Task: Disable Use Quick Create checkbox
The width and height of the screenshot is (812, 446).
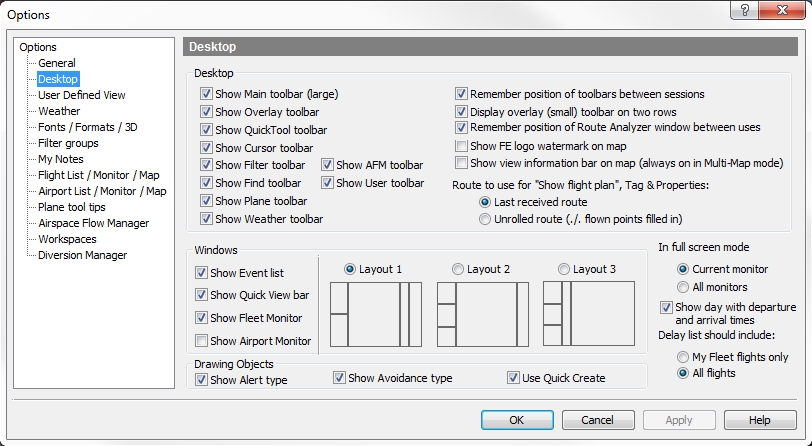Action: click(x=513, y=378)
